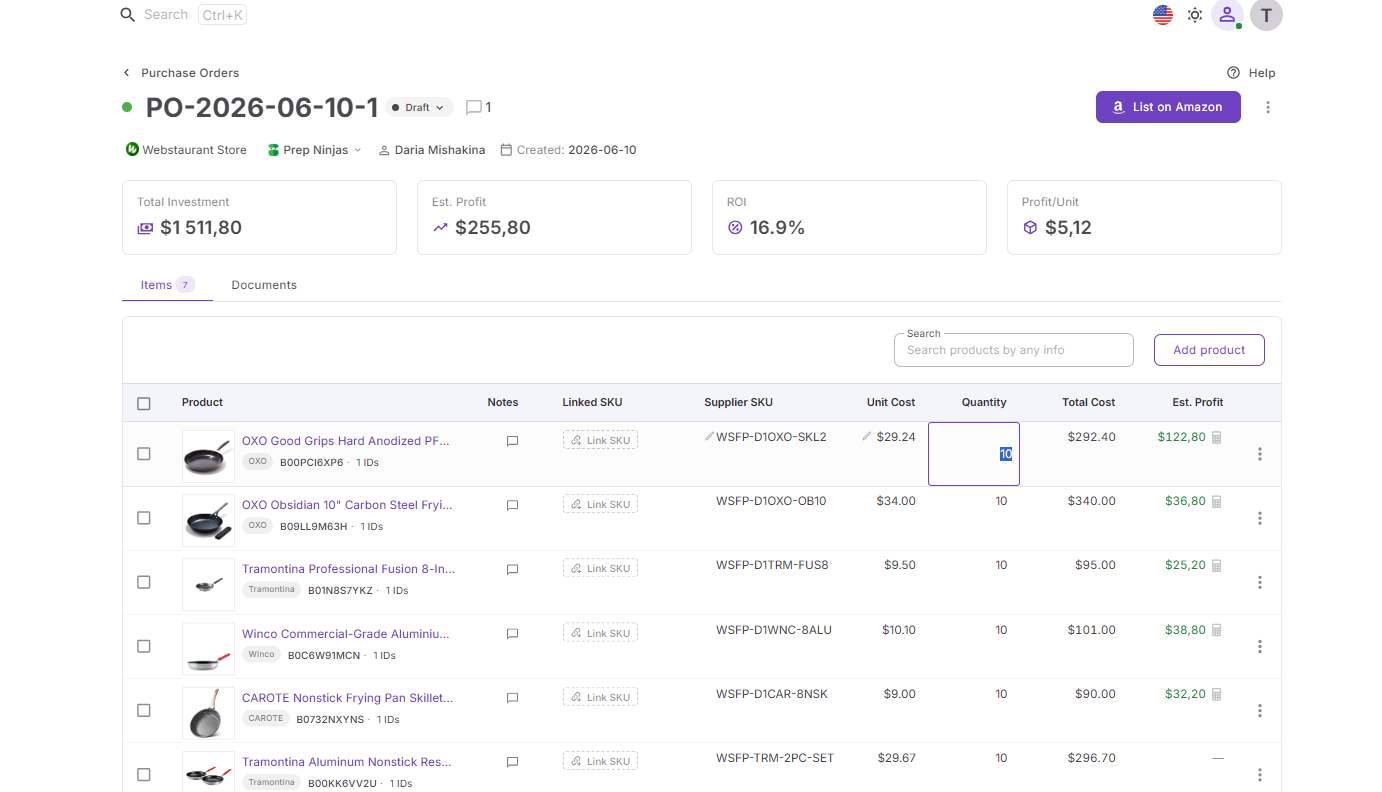Focus the Search products by any info field
This screenshot has width=1382, height=792.
click(x=1013, y=350)
